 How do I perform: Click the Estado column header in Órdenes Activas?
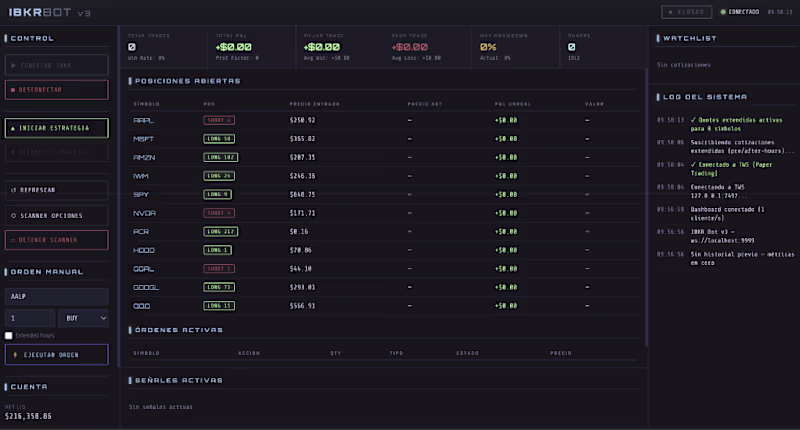[x=467, y=353]
